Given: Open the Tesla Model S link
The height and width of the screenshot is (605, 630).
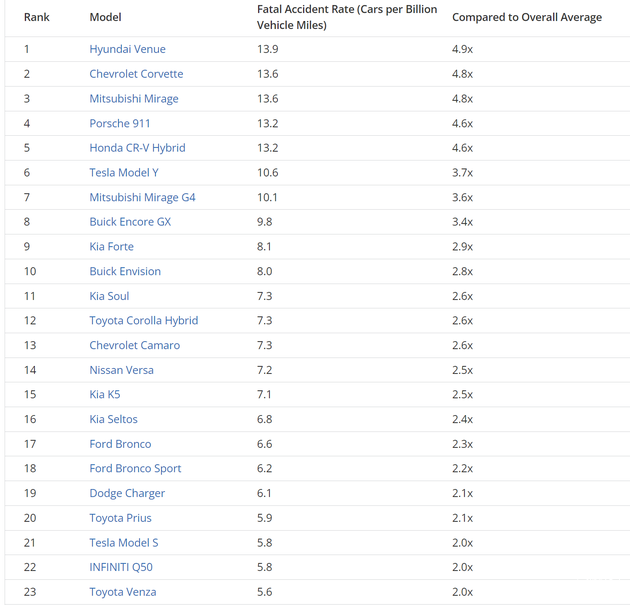Looking at the screenshot, I should 123,542.
